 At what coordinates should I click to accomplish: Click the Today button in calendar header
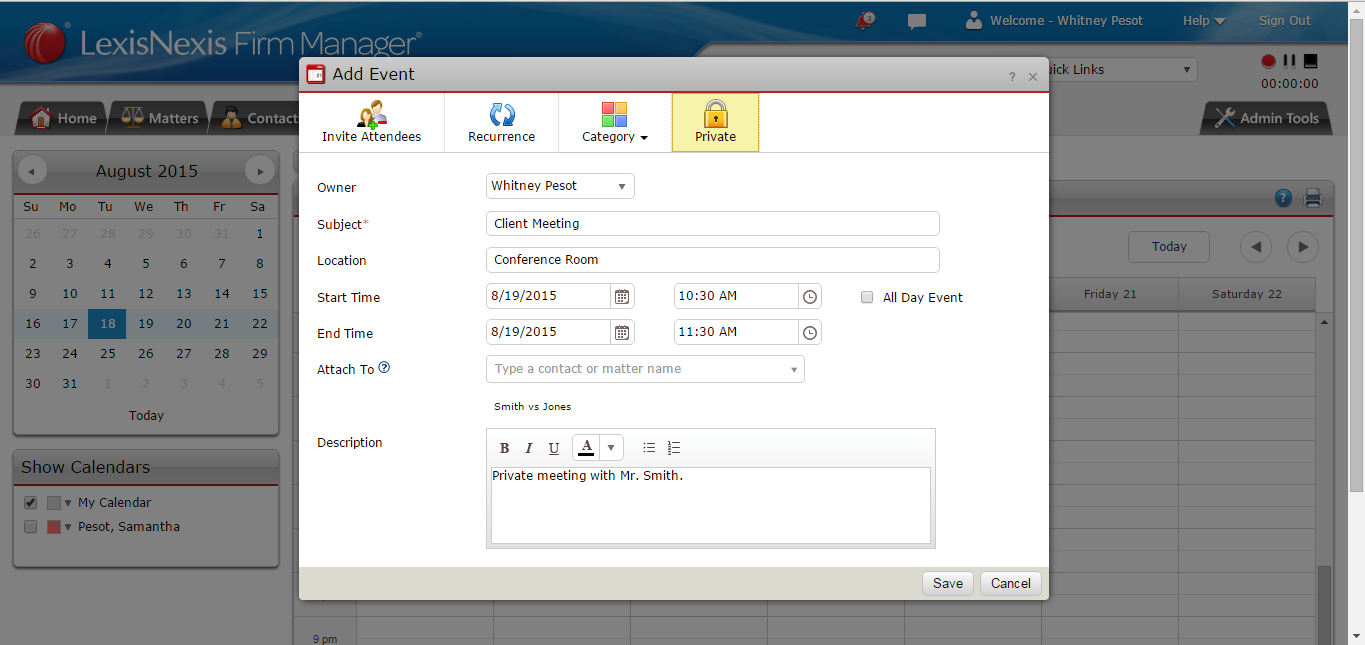pyautogui.click(x=1169, y=247)
